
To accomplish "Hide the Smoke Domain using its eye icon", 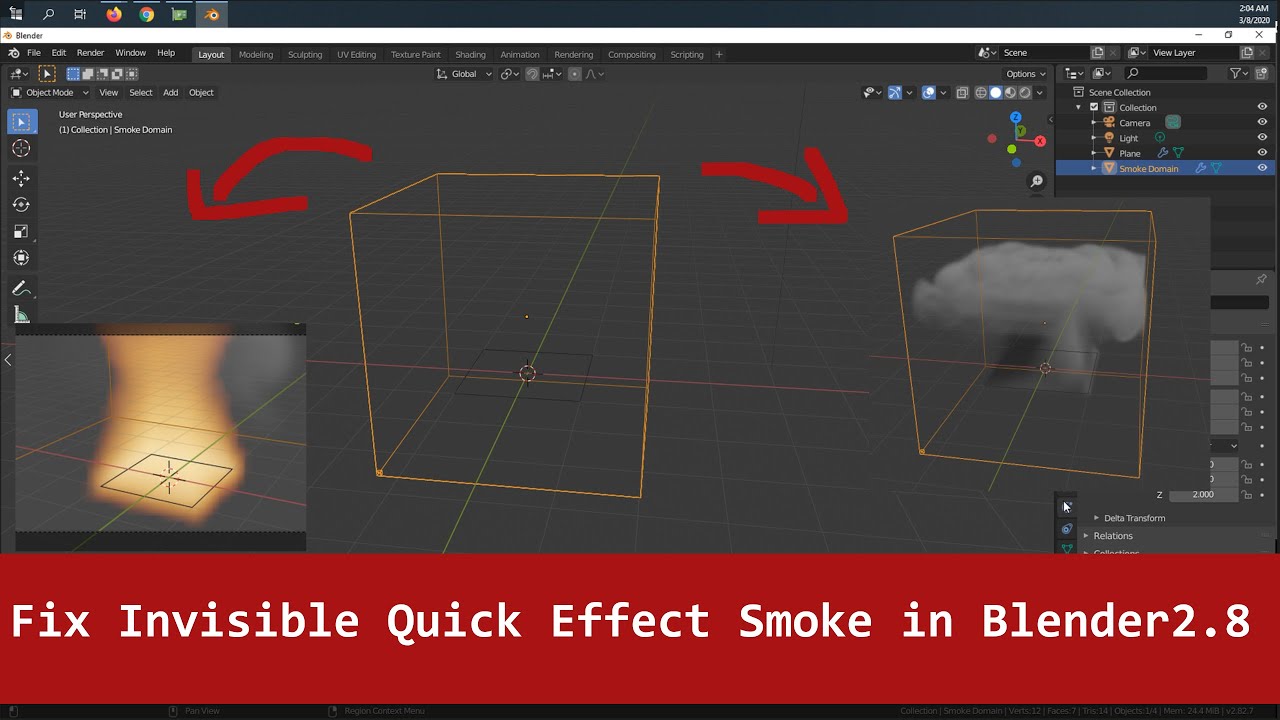I will 1262,168.
